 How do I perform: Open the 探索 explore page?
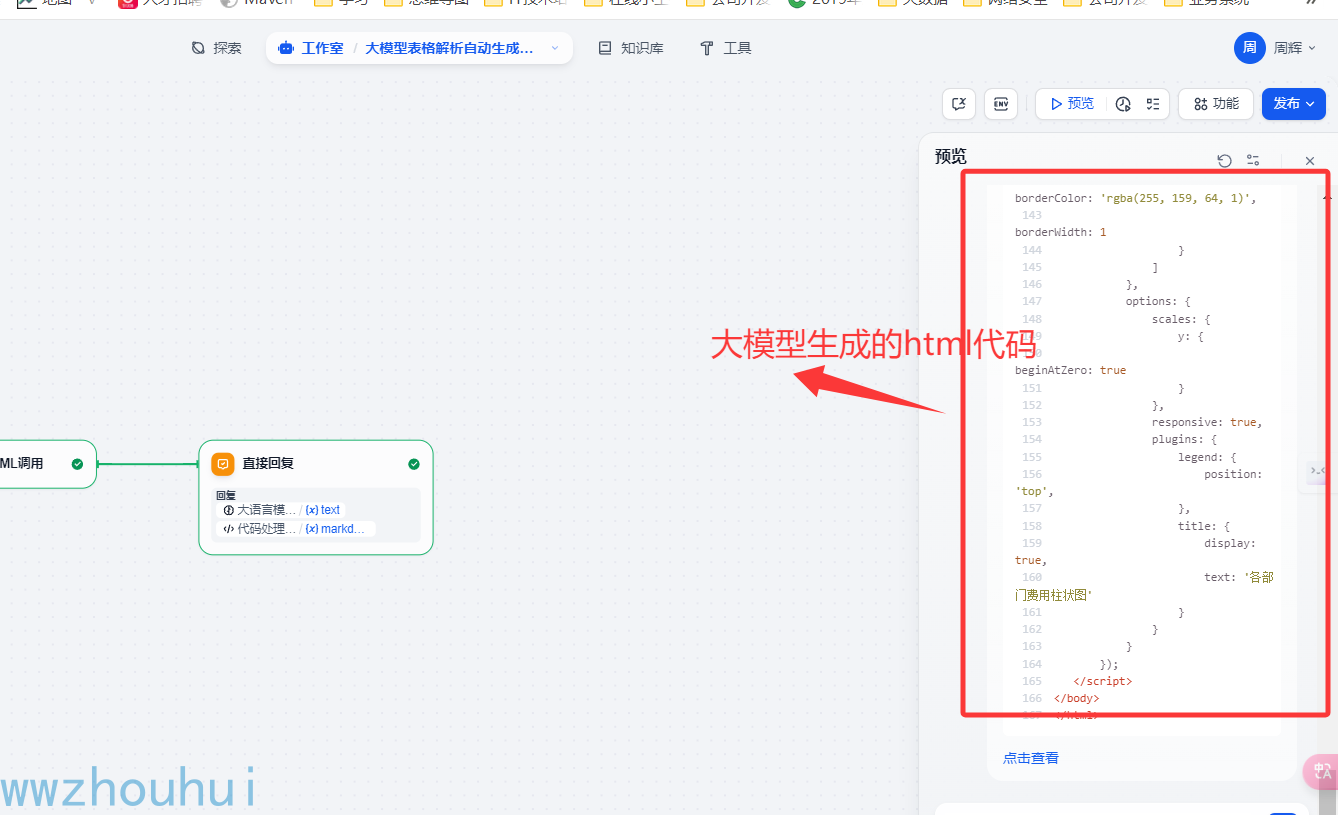click(217, 48)
